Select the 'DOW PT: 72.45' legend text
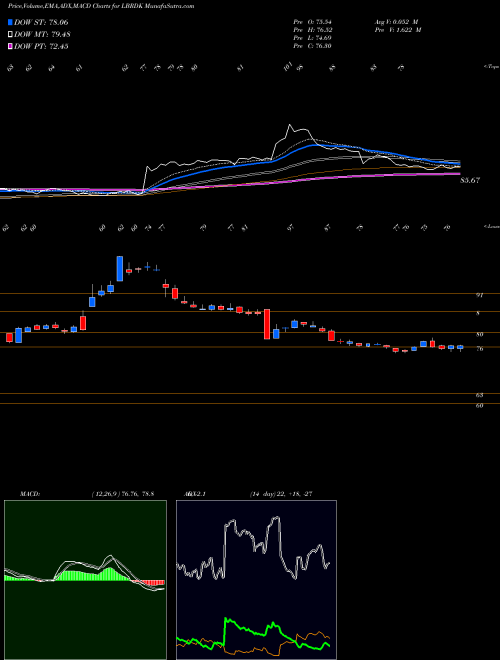500x660 pixels. pyautogui.click(x=41, y=46)
